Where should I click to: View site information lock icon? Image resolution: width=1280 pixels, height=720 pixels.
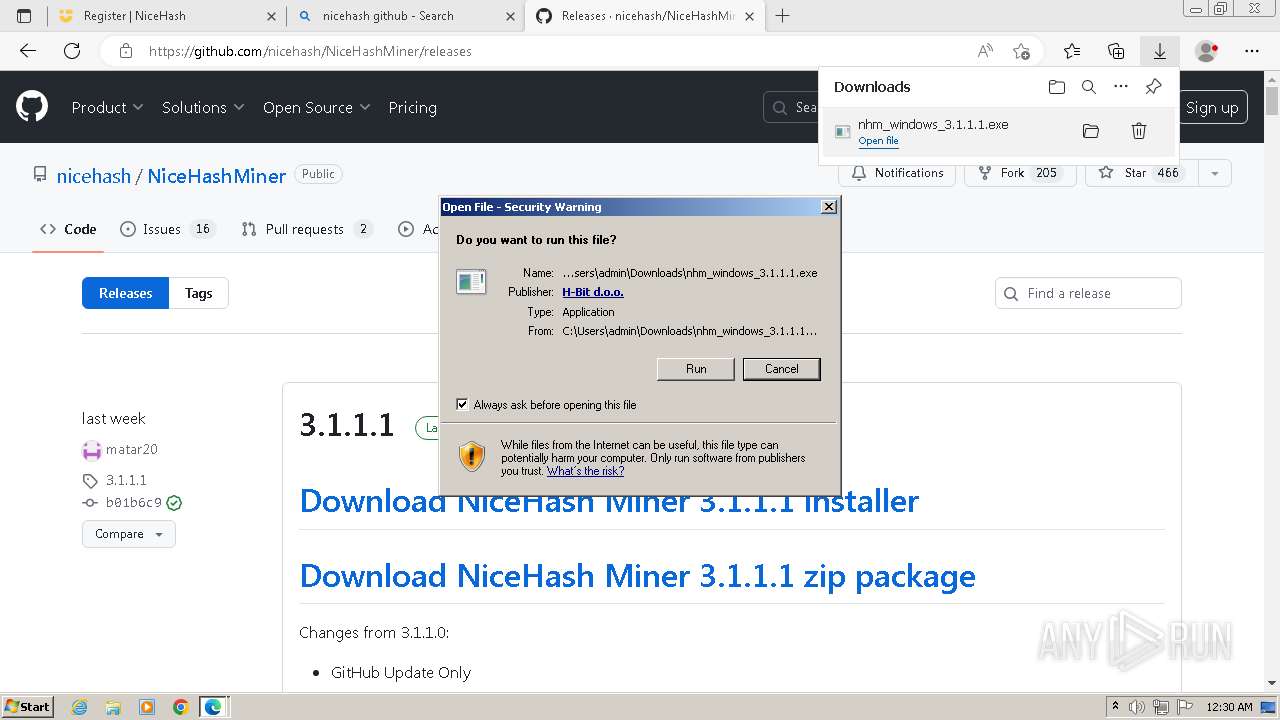125,51
